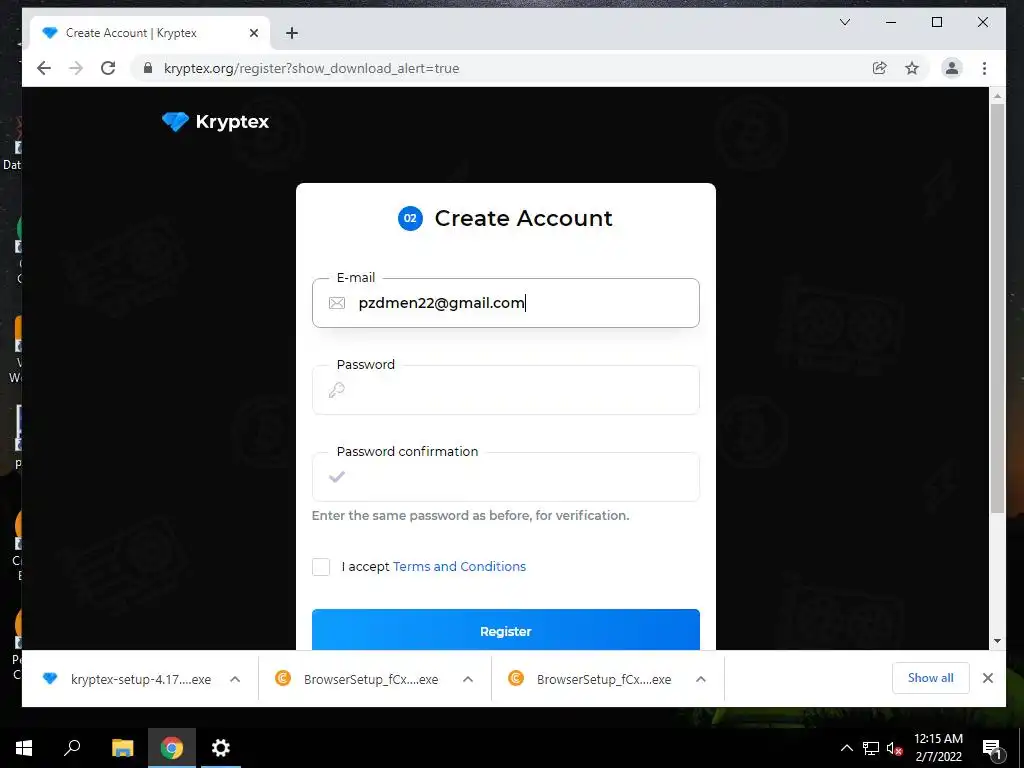Click the blue Register button
Viewport: 1024px width, 768px height.
click(x=505, y=630)
